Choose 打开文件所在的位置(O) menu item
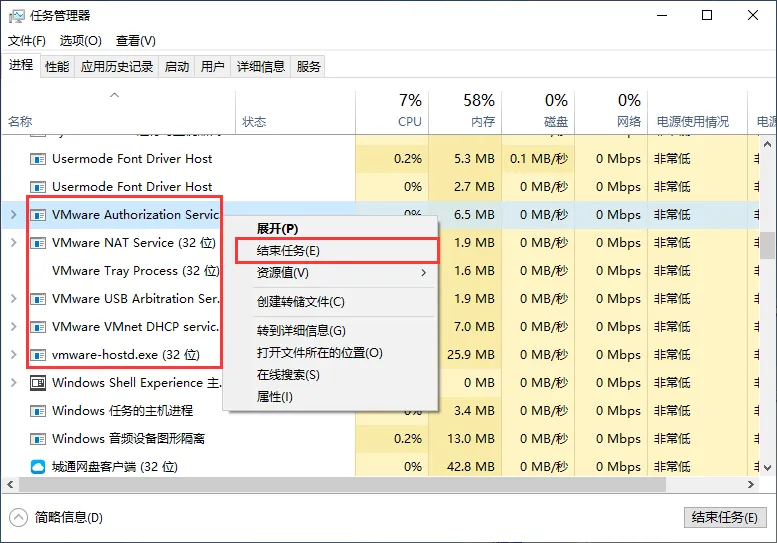The width and height of the screenshot is (777, 543). point(331,353)
